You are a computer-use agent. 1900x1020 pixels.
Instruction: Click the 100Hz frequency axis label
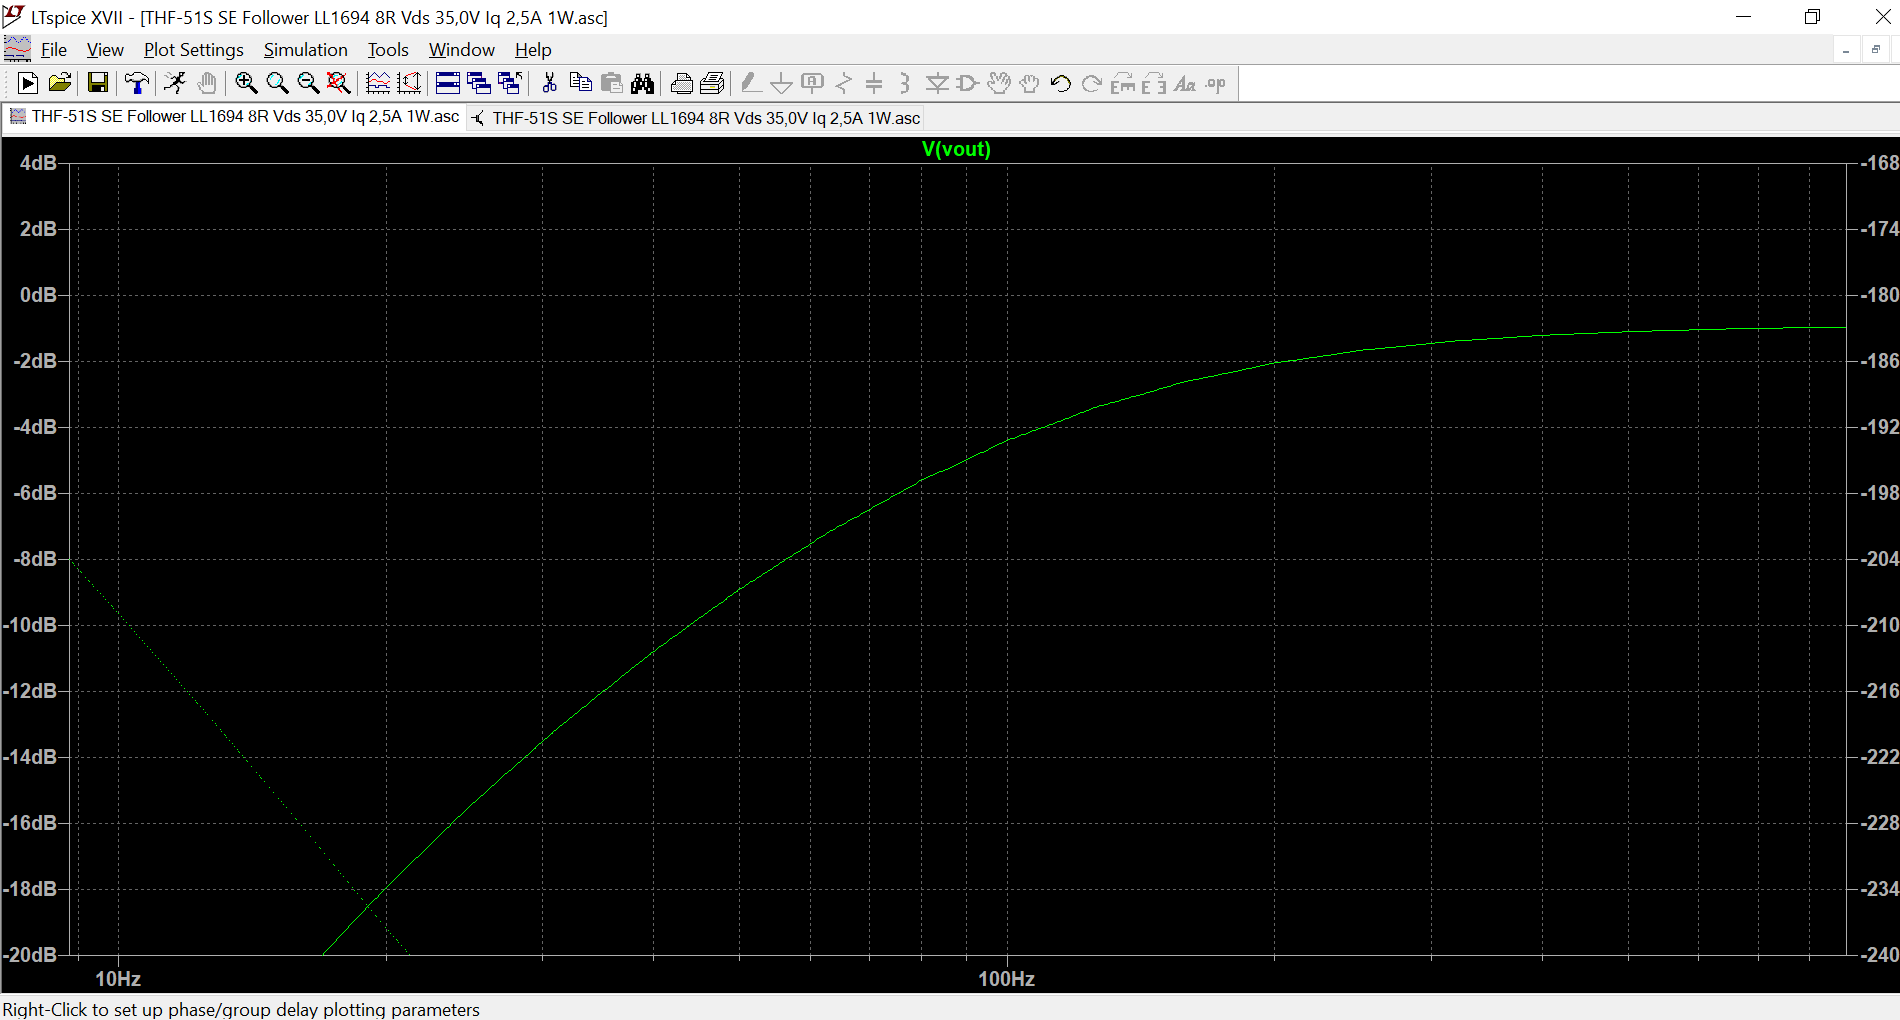1006,979
